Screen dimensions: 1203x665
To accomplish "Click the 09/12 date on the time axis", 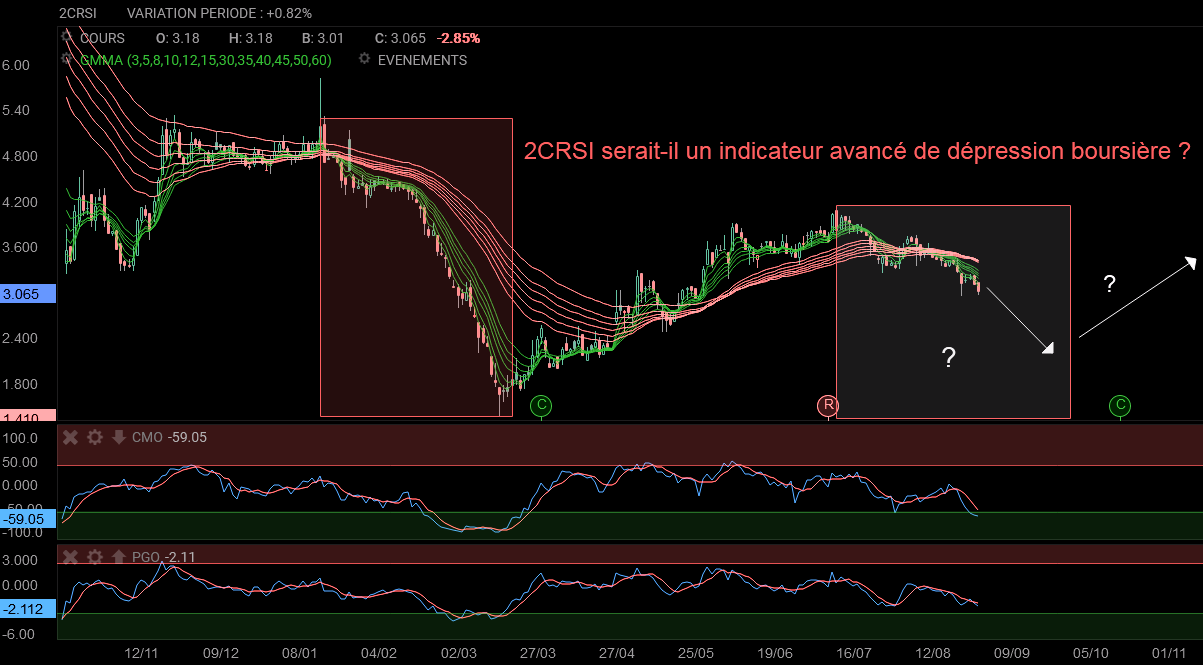I will [220, 652].
